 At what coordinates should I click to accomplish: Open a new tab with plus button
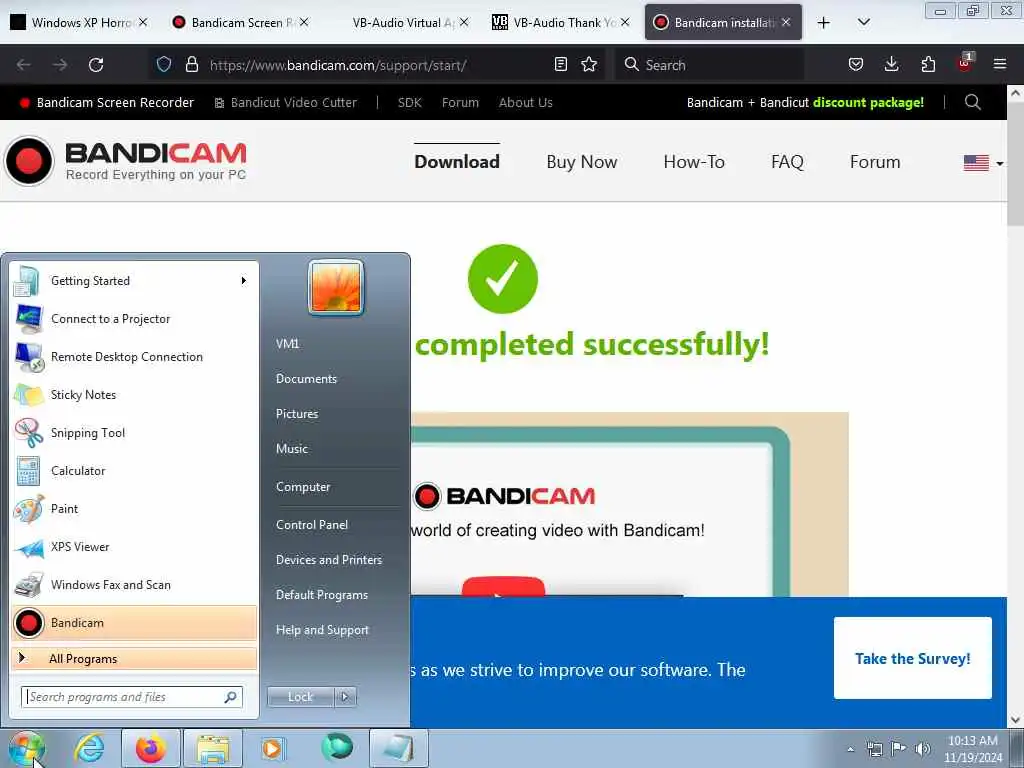pos(824,23)
